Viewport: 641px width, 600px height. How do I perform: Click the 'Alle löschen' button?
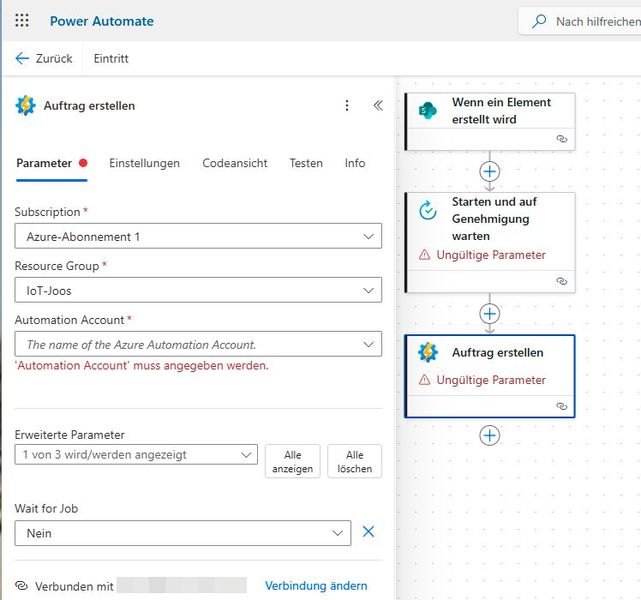coord(354,461)
